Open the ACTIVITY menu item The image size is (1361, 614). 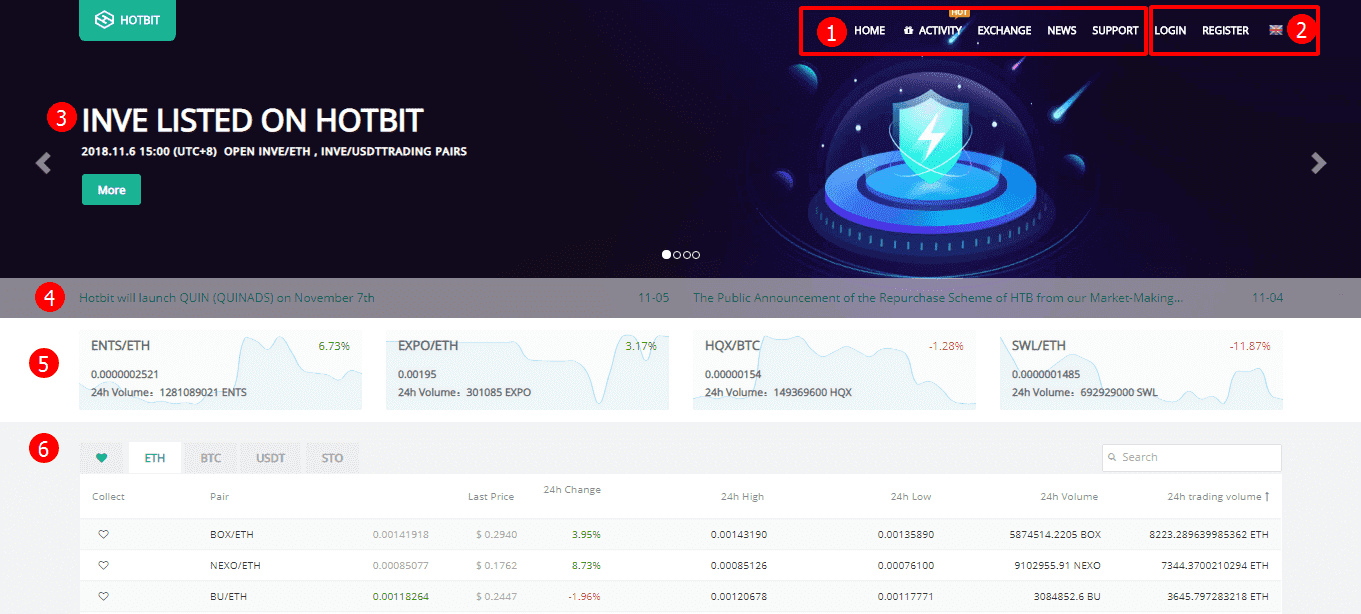point(932,31)
